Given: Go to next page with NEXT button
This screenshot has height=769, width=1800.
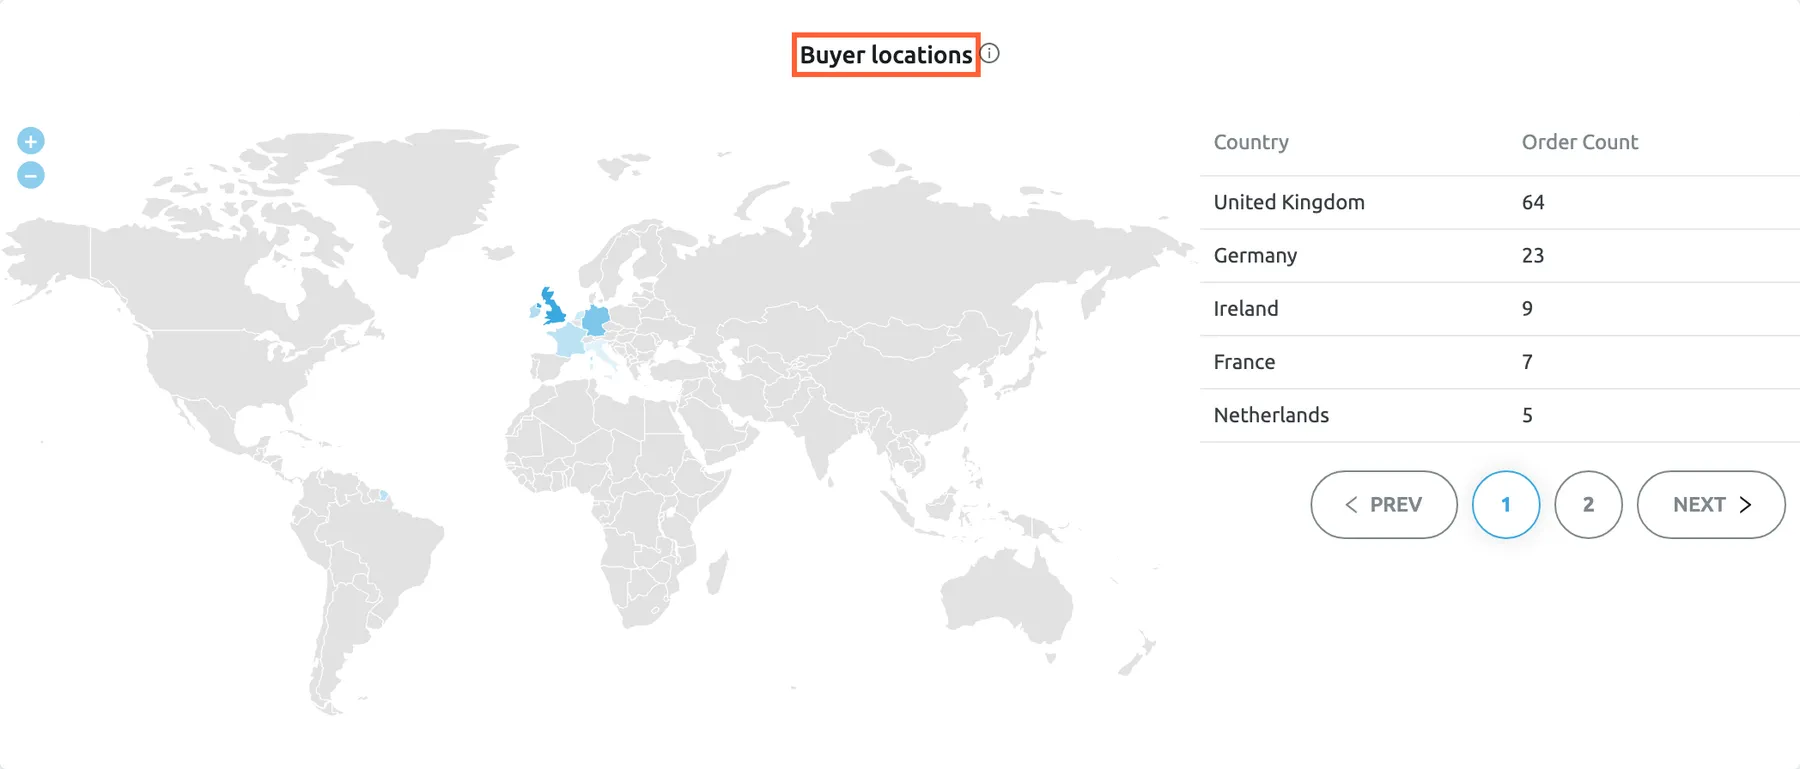Looking at the screenshot, I should click(x=1711, y=505).
